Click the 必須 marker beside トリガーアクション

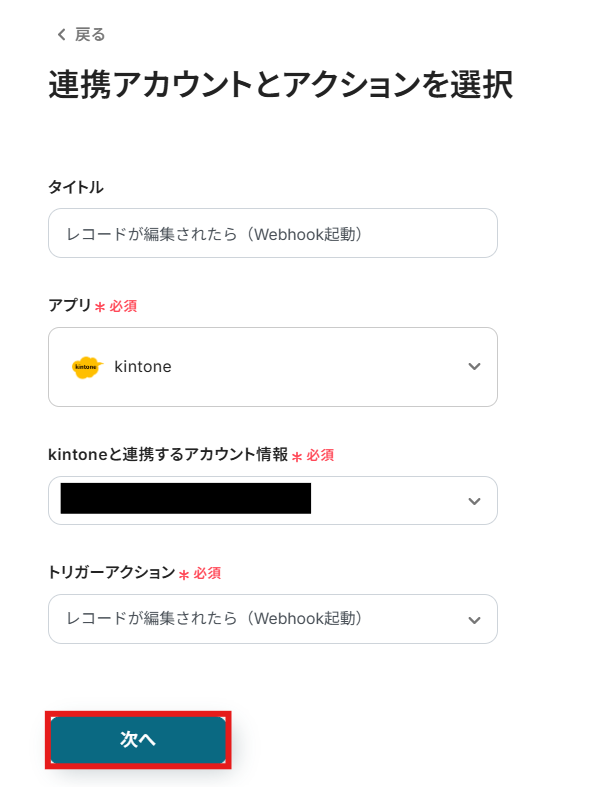(x=207, y=574)
